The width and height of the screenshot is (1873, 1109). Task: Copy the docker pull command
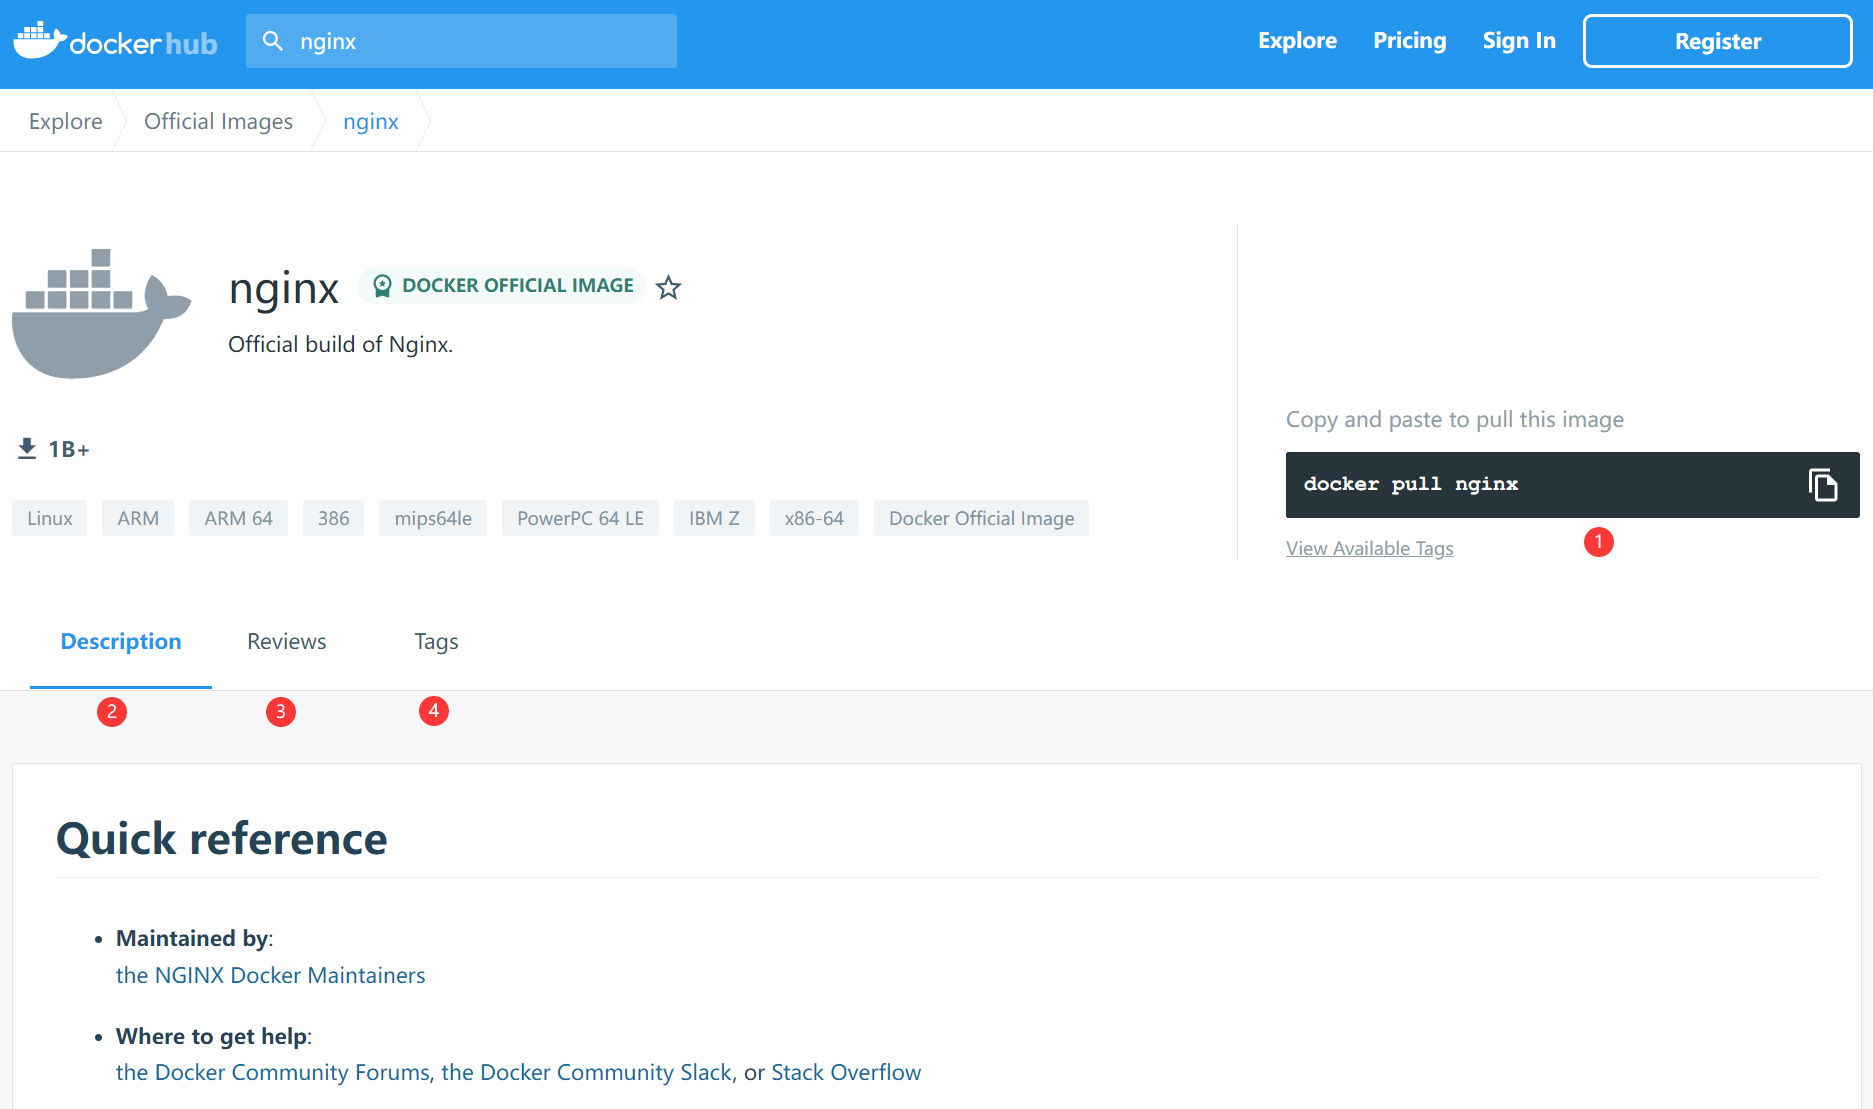tap(1822, 485)
